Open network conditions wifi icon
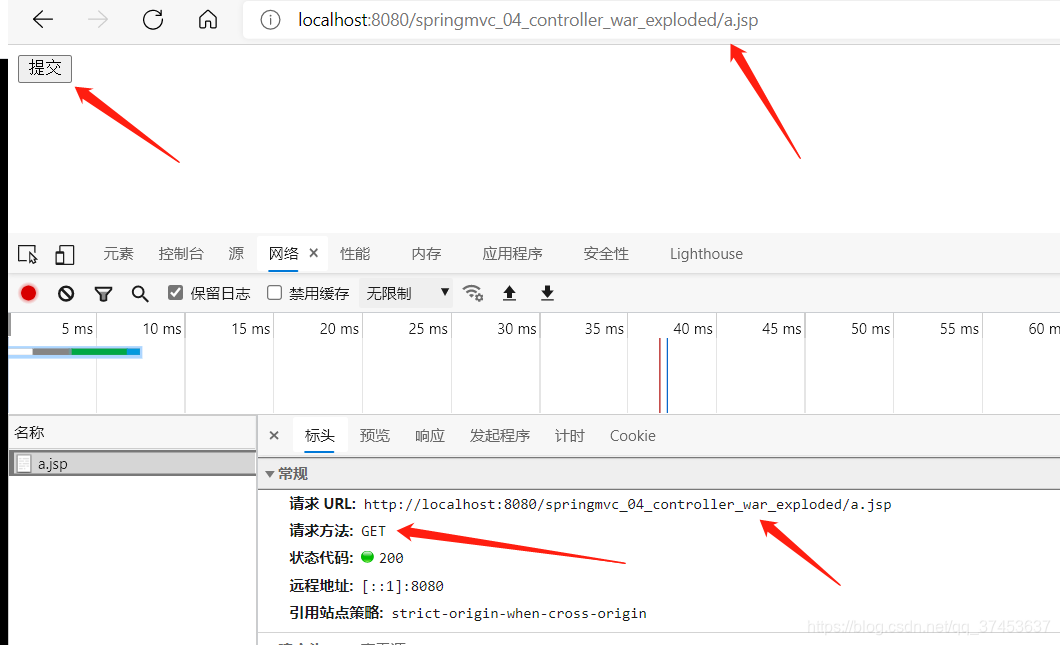 tap(473, 293)
